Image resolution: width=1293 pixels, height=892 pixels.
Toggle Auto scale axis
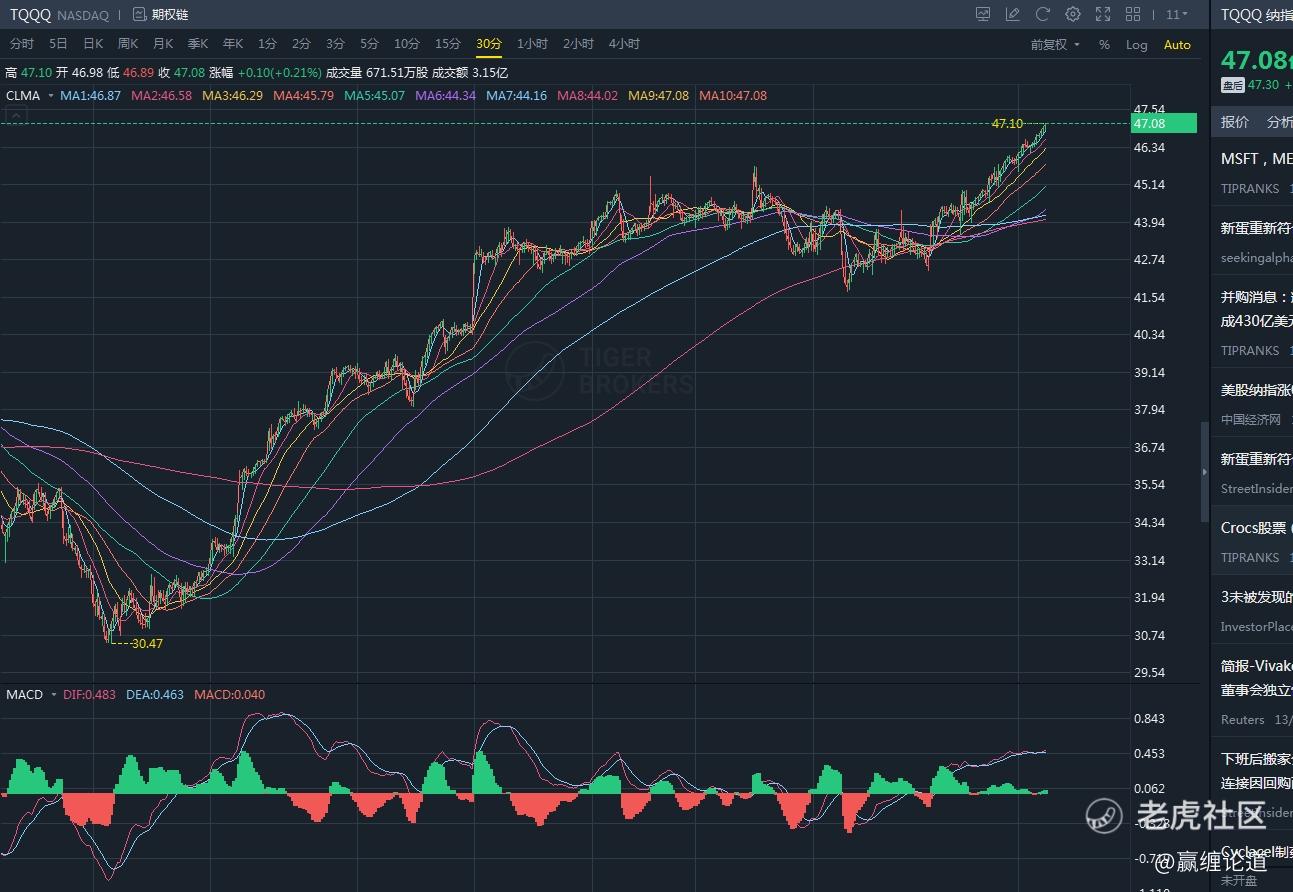click(x=1177, y=45)
